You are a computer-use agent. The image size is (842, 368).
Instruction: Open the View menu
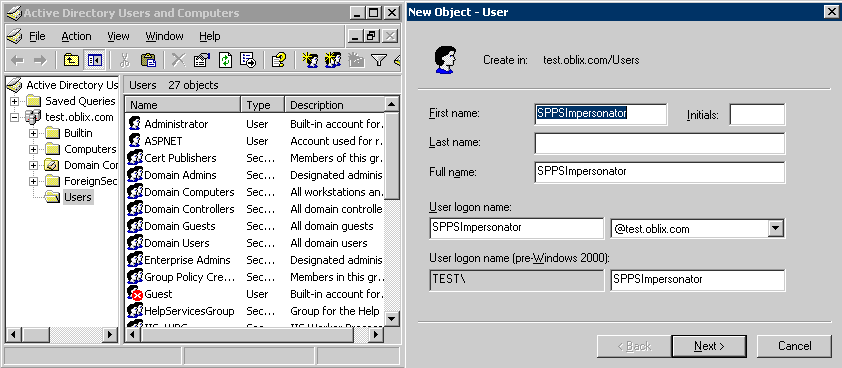[x=118, y=36]
